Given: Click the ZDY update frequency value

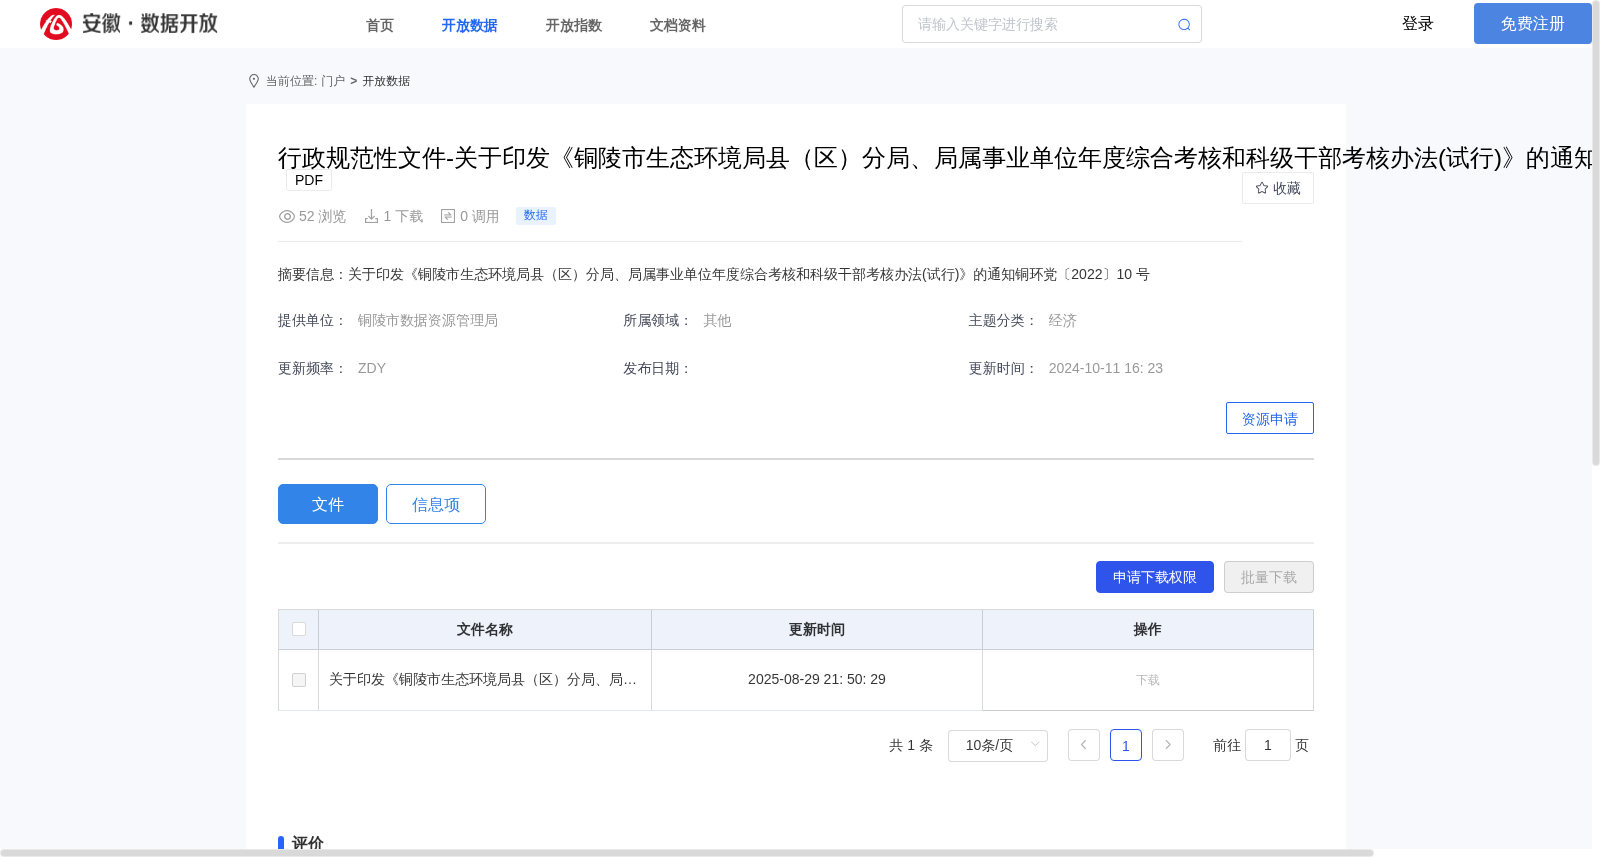Looking at the screenshot, I should (x=372, y=369).
